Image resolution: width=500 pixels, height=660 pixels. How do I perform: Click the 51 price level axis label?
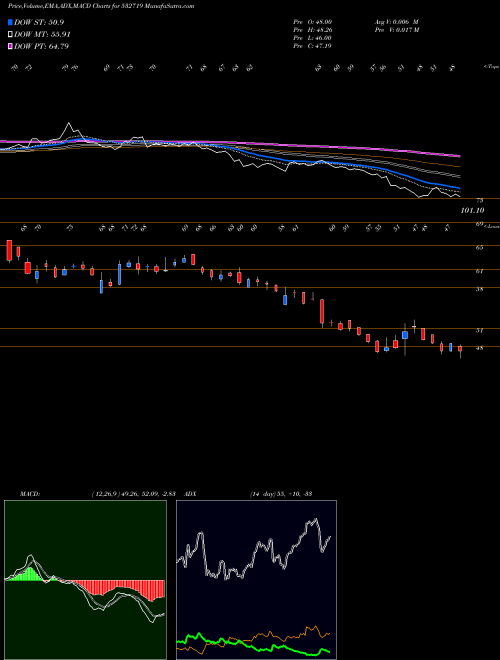(479, 331)
